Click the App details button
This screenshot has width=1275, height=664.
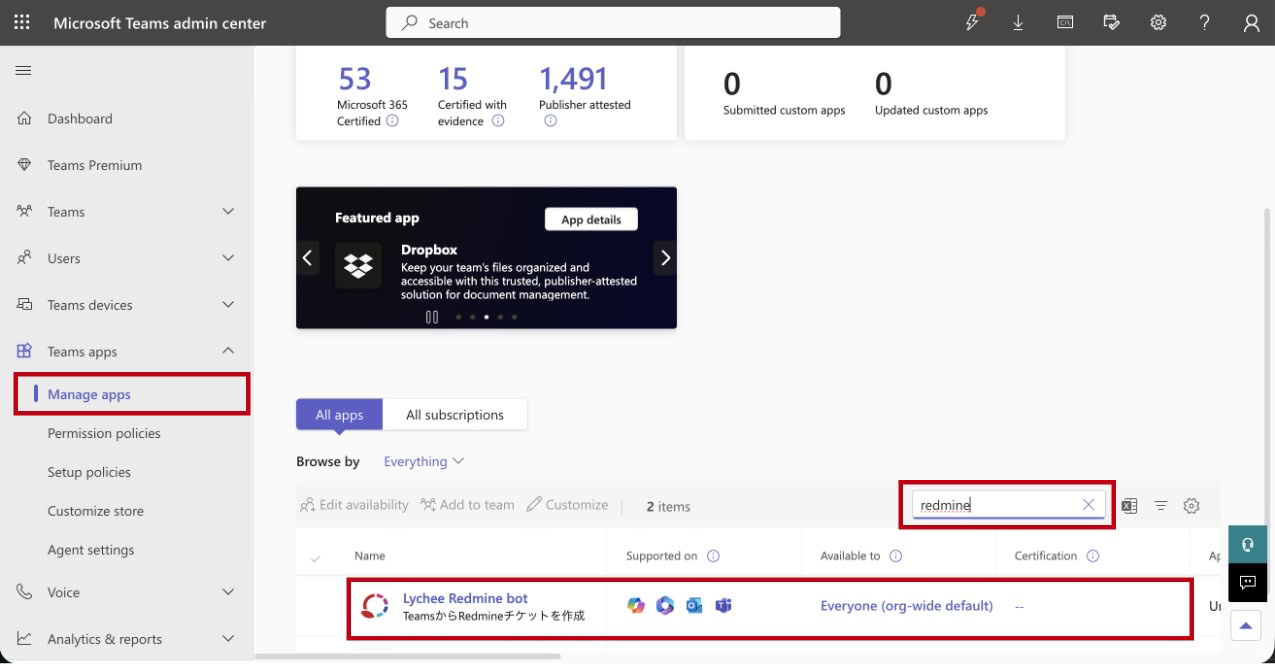click(x=591, y=220)
